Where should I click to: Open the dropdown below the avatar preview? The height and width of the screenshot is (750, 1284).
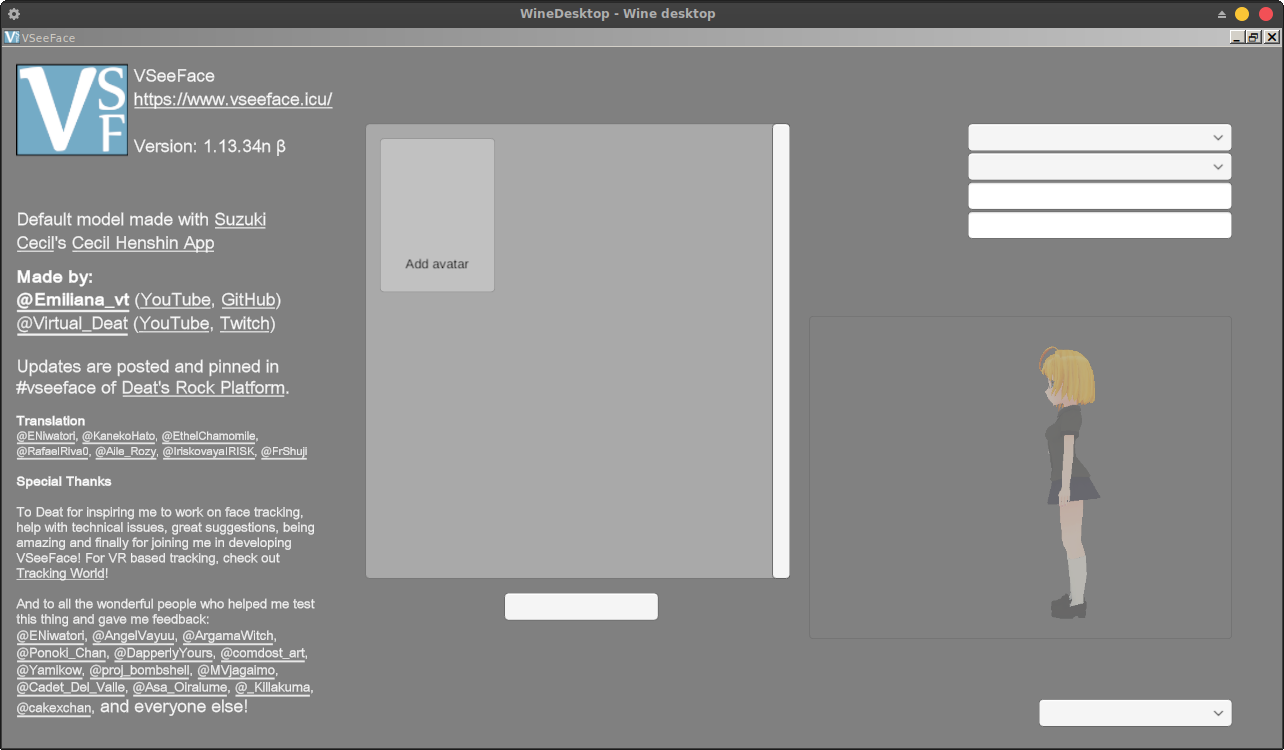coord(1135,713)
